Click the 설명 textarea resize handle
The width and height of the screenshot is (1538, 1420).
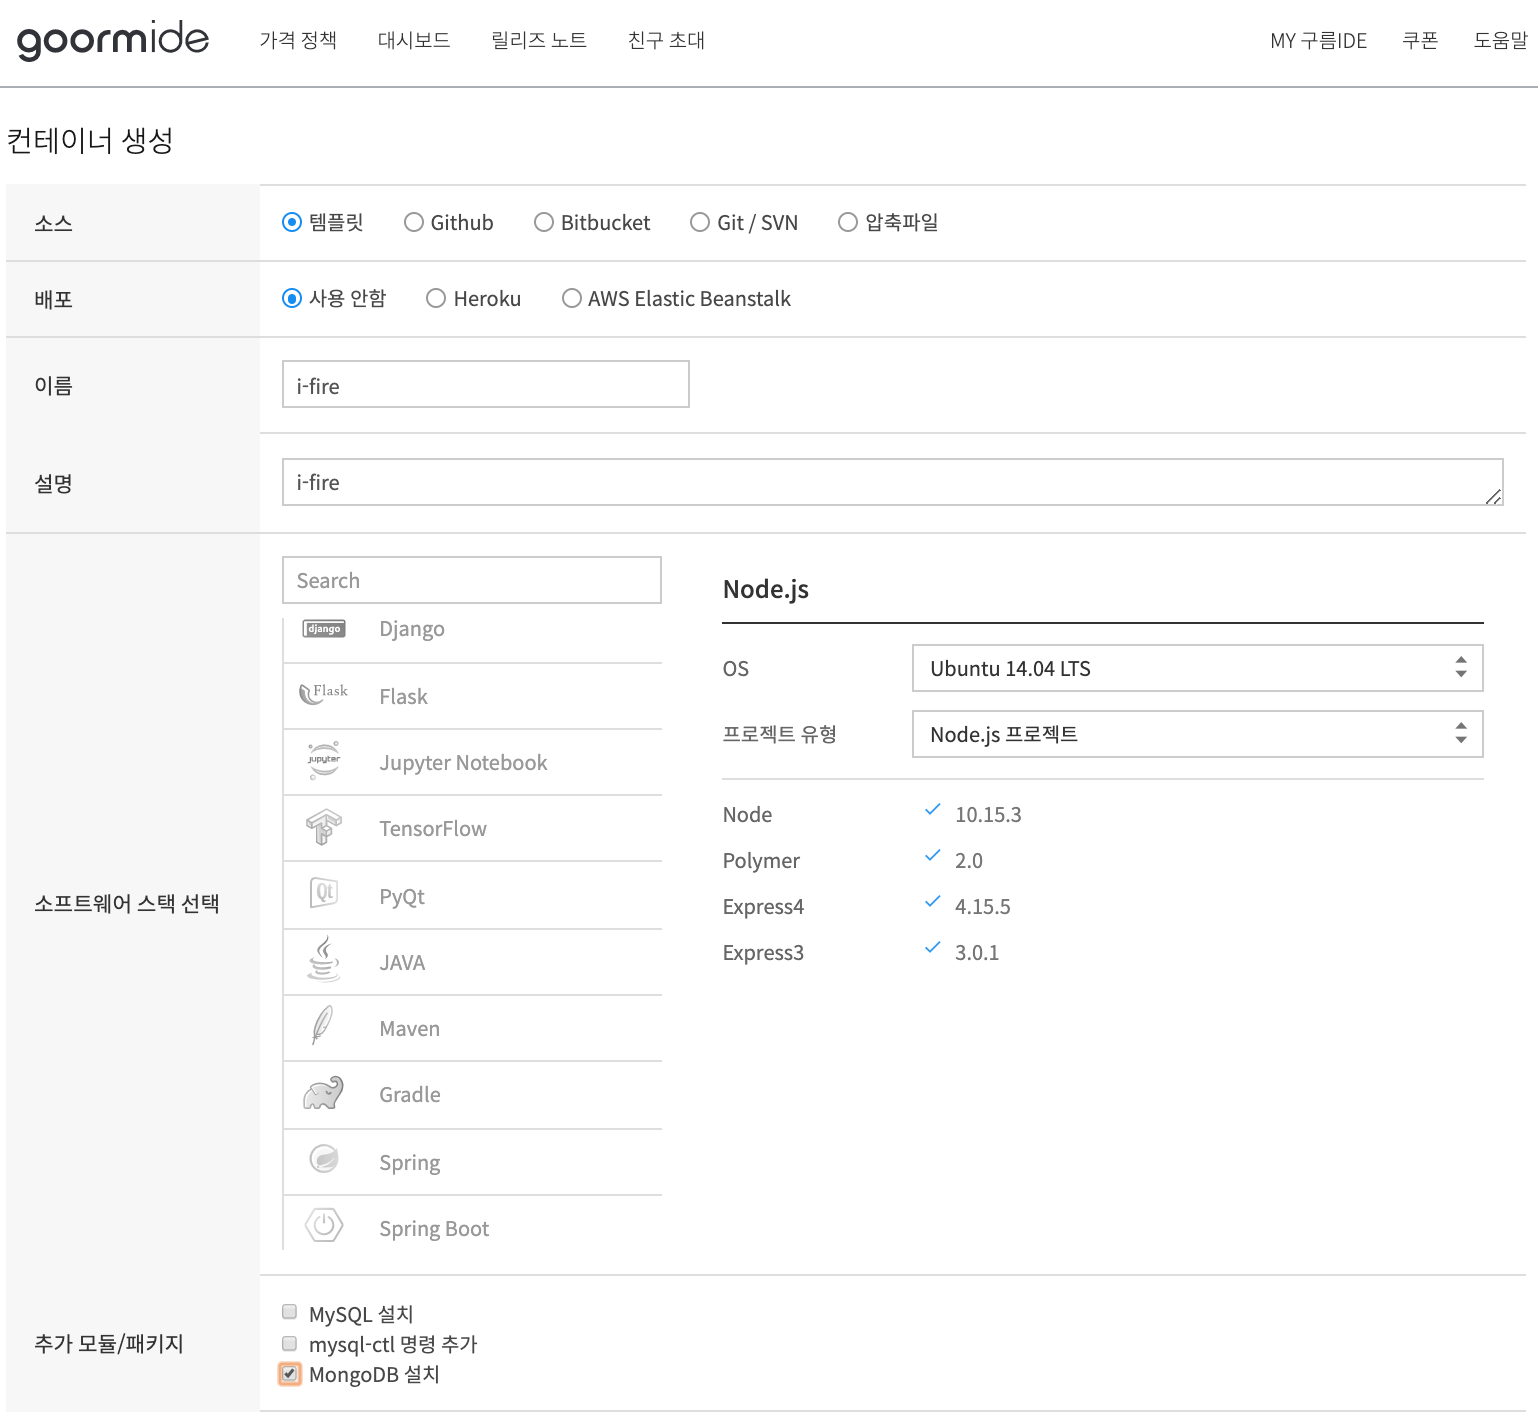pos(1493,496)
